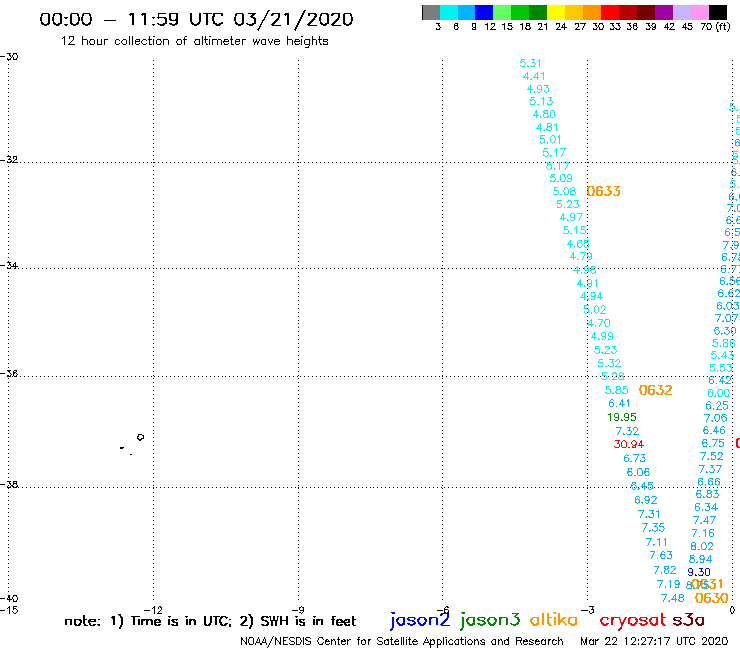Click the 6.25 wave height value

717,406
